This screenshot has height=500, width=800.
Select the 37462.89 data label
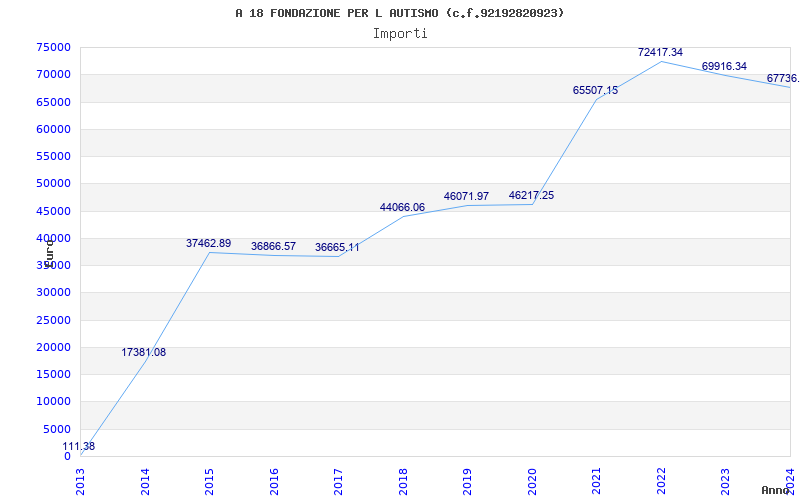click(208, 243)
